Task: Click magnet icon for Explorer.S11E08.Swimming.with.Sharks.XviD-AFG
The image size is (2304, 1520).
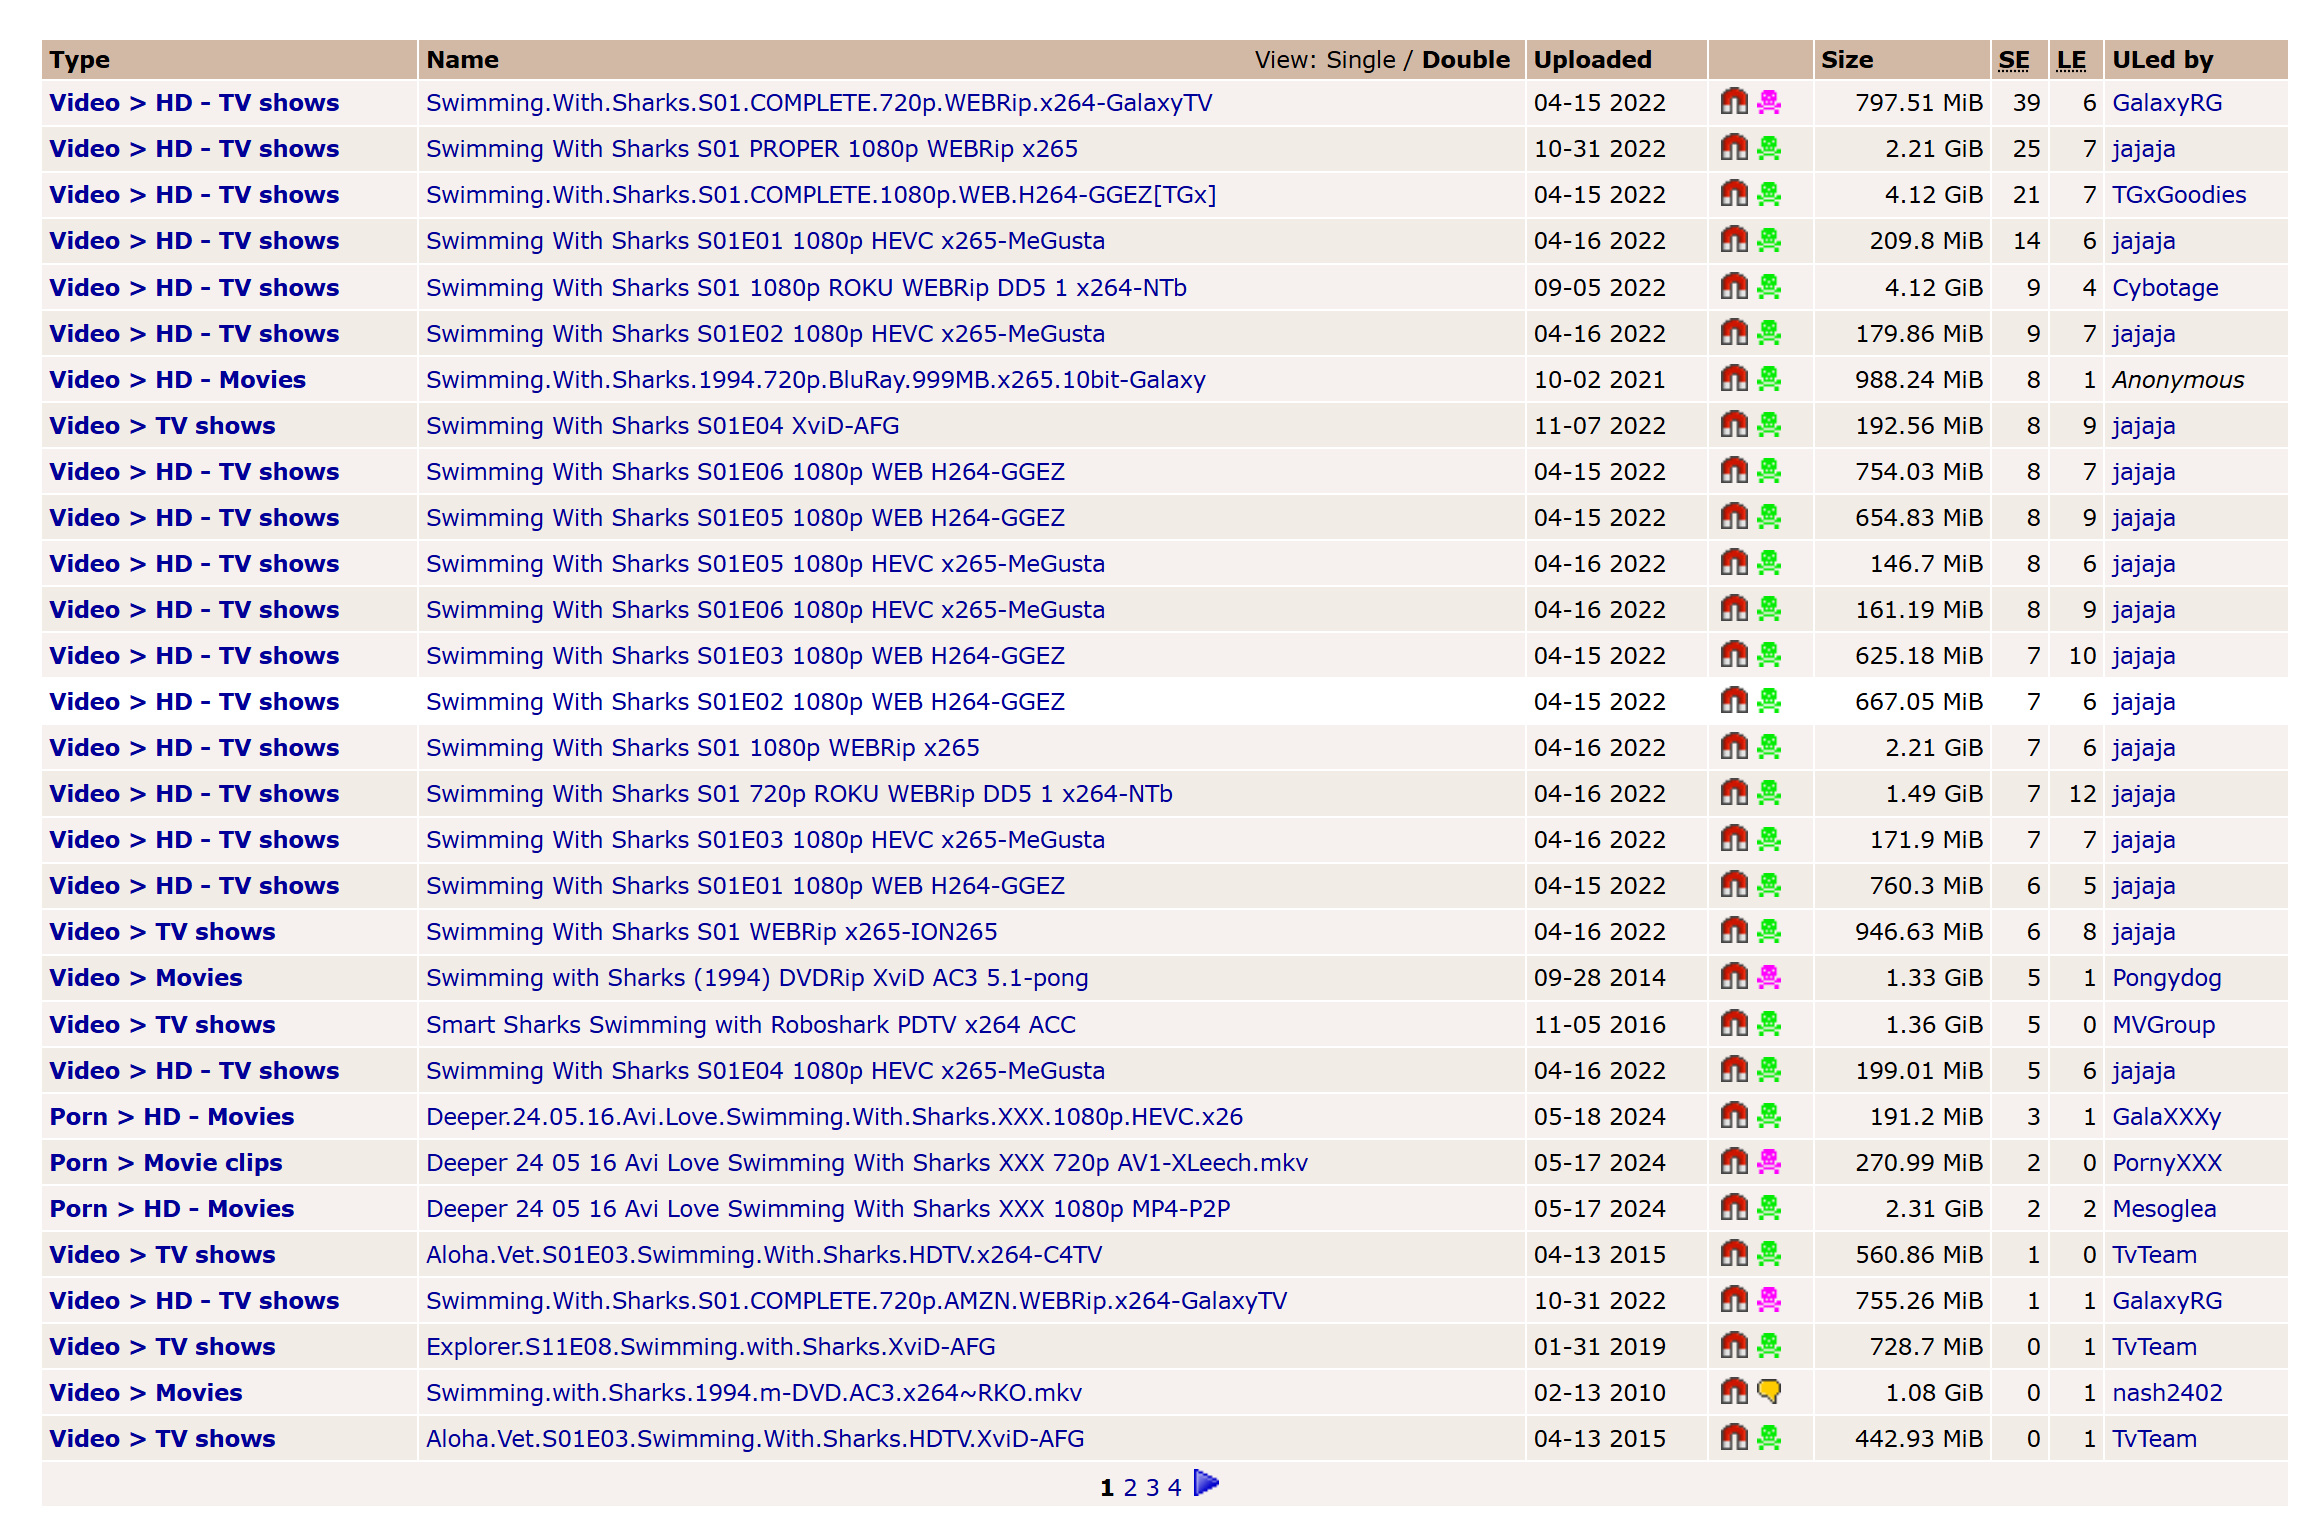Action: [x=1733, y=1346]
